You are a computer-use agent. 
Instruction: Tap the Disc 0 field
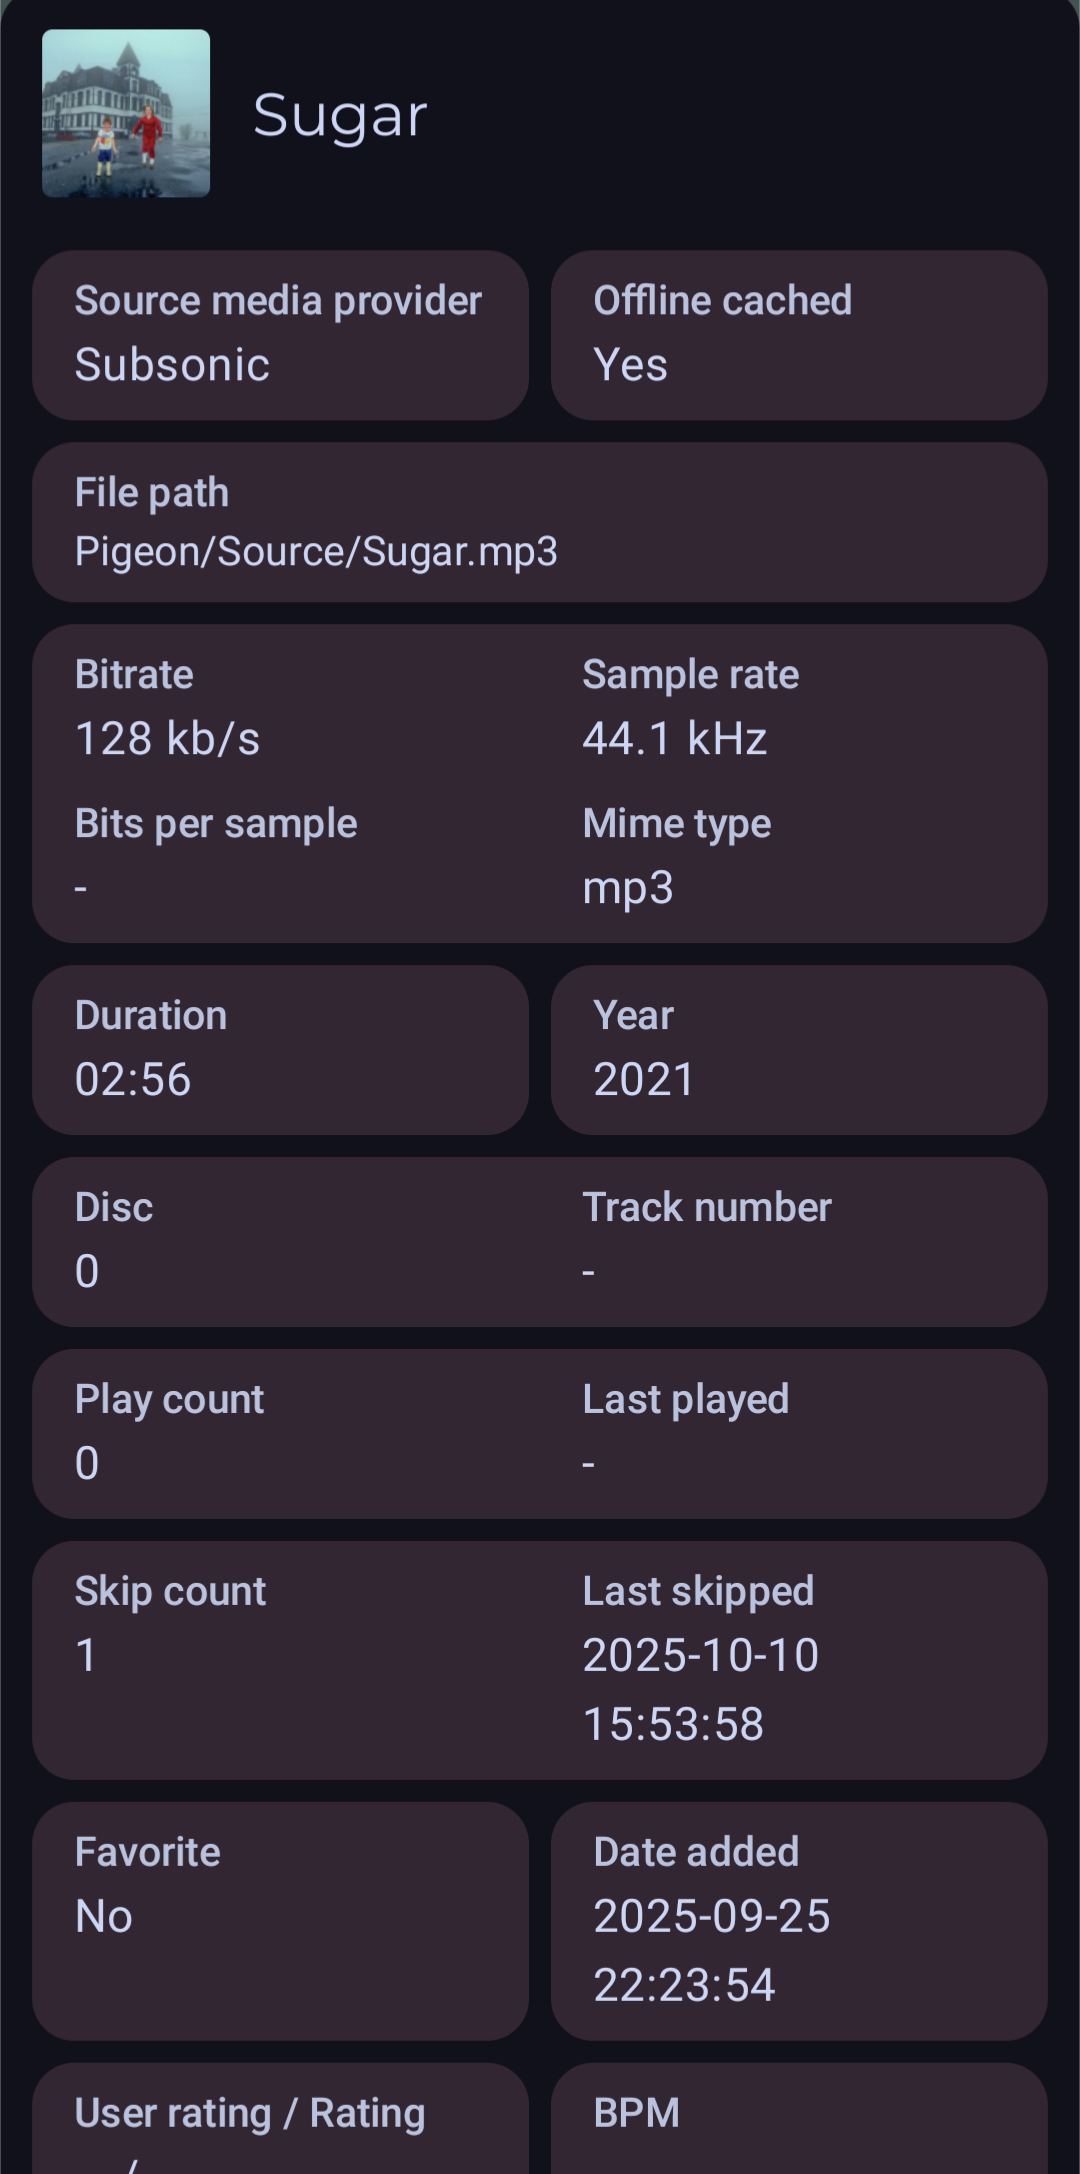(114, 1241)
